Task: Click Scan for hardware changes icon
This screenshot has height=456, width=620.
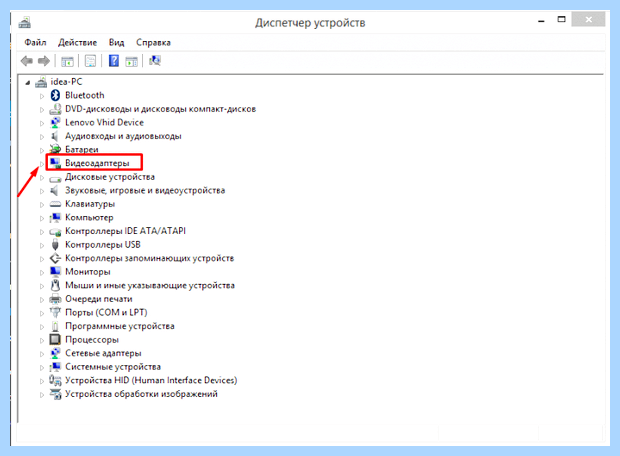Action: [155, 61]
